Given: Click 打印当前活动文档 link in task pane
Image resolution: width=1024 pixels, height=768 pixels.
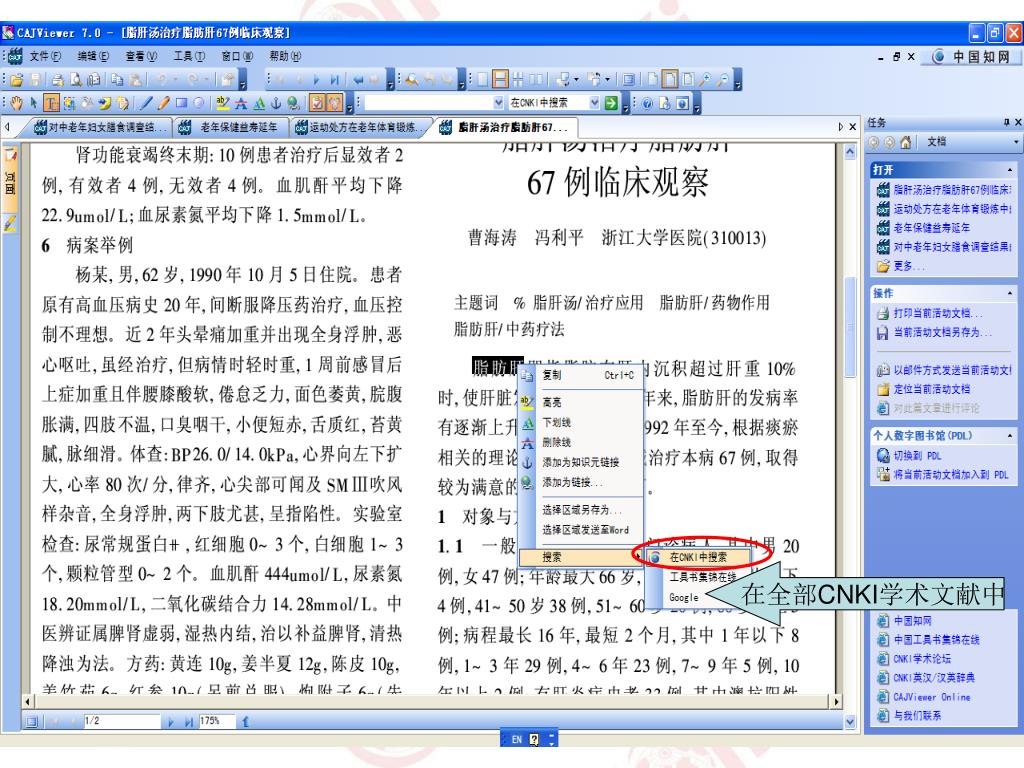Looking at the screenshot, I should (x=938, y=313).
